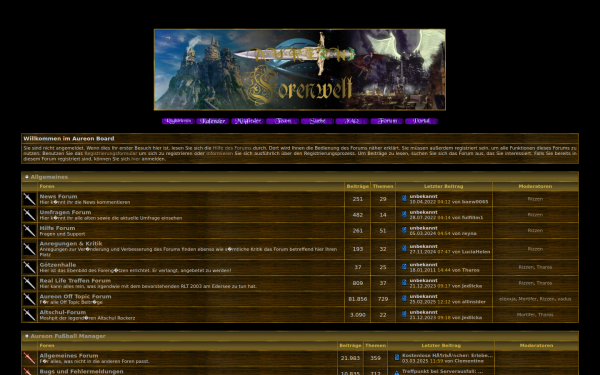600x375 pixels.
Task: View profile of user LuciaHelen
Action: (x=476, y=252)
